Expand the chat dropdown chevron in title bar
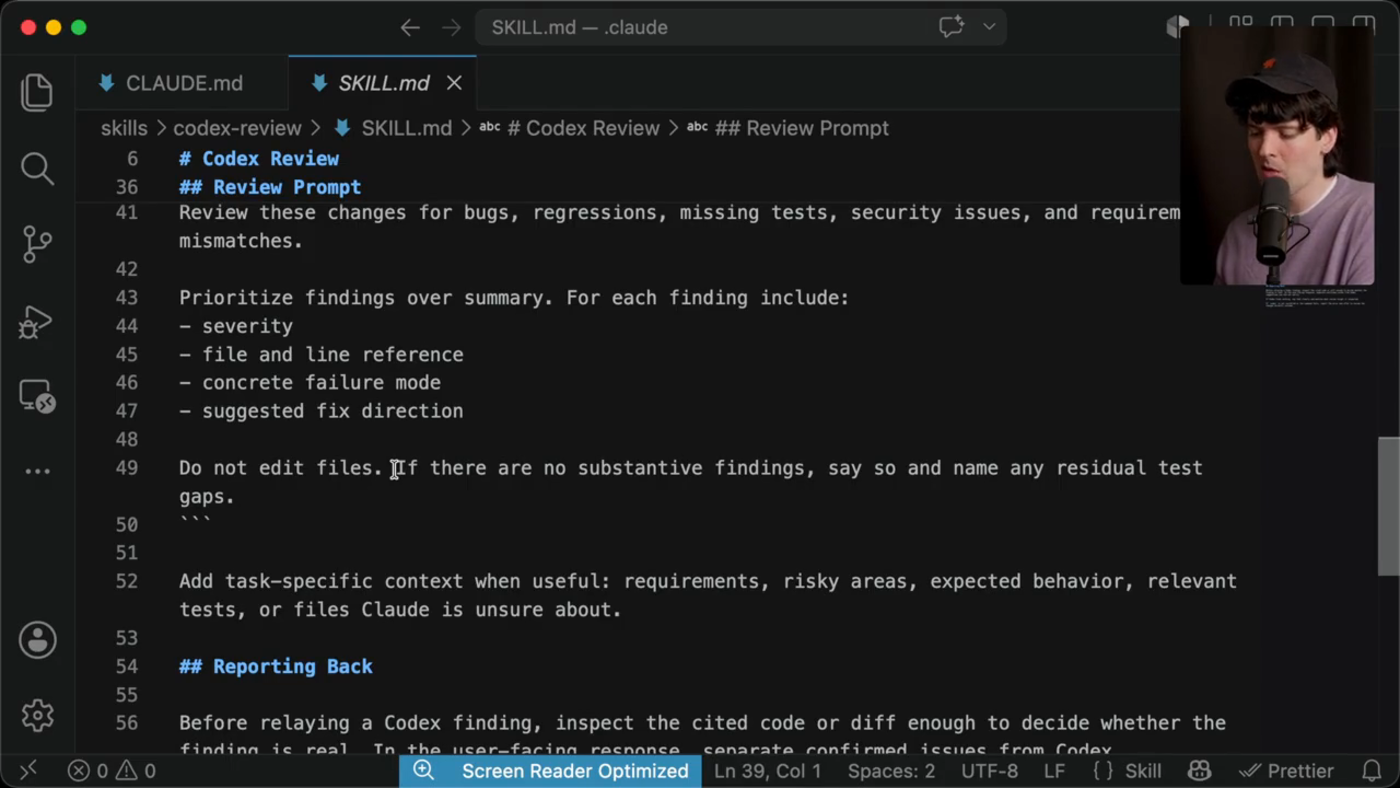 (x=989, y=27)
